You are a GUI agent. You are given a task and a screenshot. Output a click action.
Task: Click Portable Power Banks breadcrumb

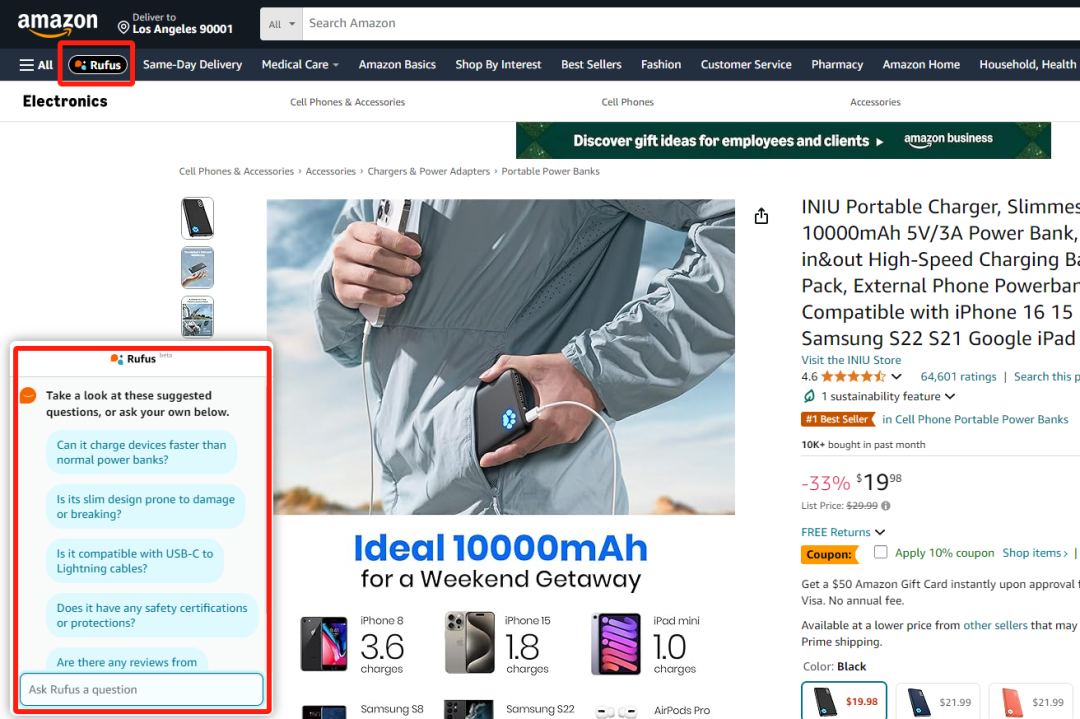click(550, 171)
